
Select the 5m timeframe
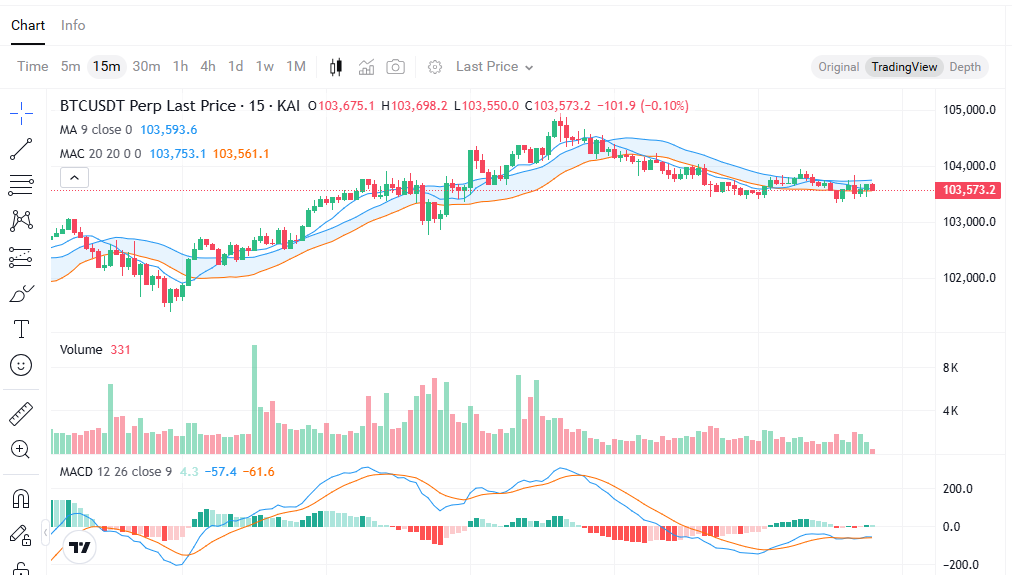(70, 66)
